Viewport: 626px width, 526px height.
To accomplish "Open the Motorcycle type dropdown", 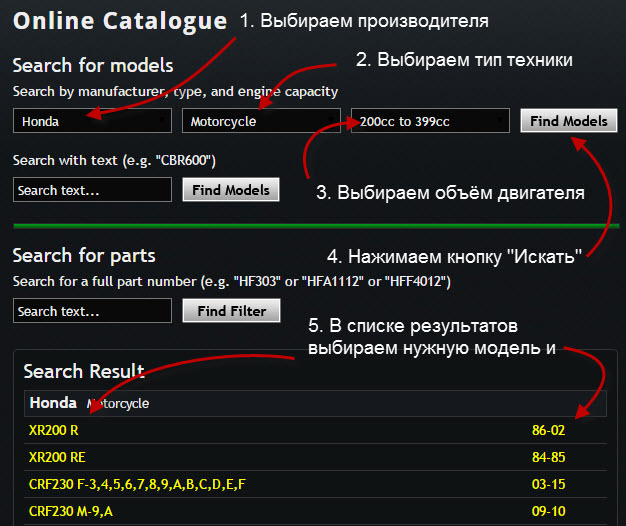I will [x=261, y=121].
